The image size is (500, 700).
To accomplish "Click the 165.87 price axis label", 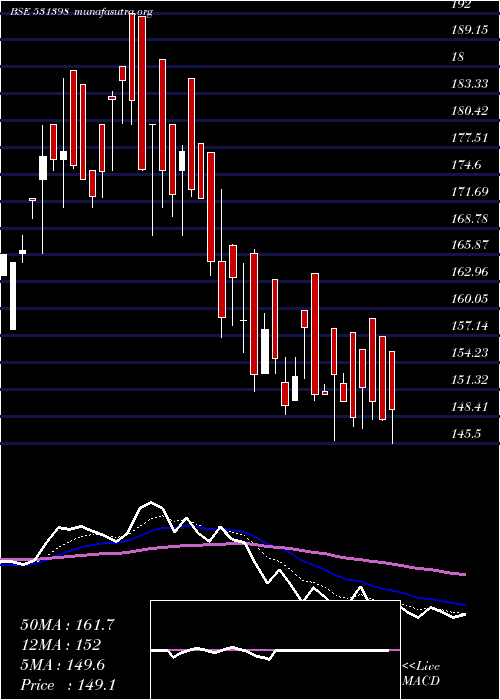I will 470,245.
